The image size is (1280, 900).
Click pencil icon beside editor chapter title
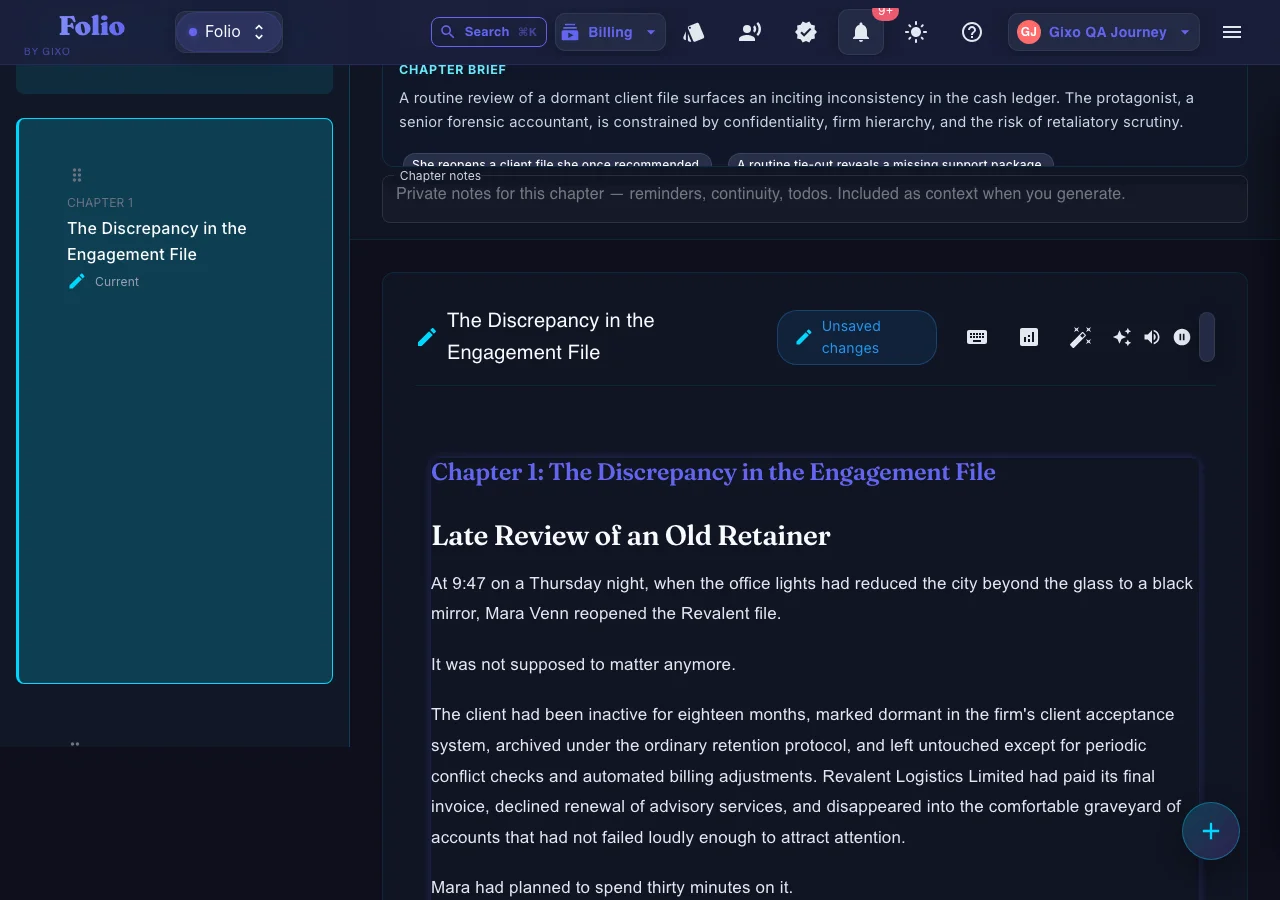[427, 337]
